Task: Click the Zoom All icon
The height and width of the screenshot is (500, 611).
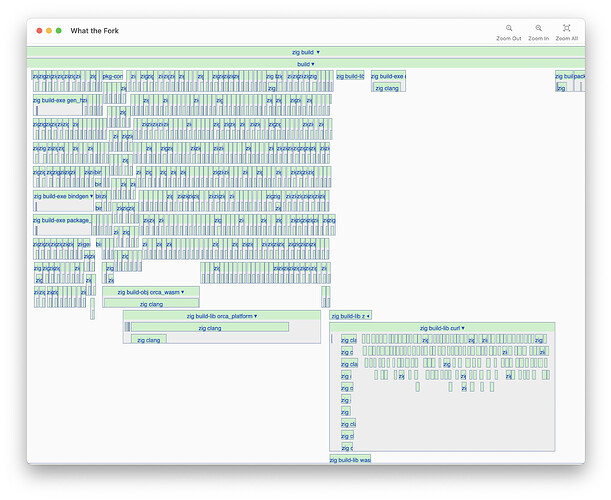Action: (567, 28)
